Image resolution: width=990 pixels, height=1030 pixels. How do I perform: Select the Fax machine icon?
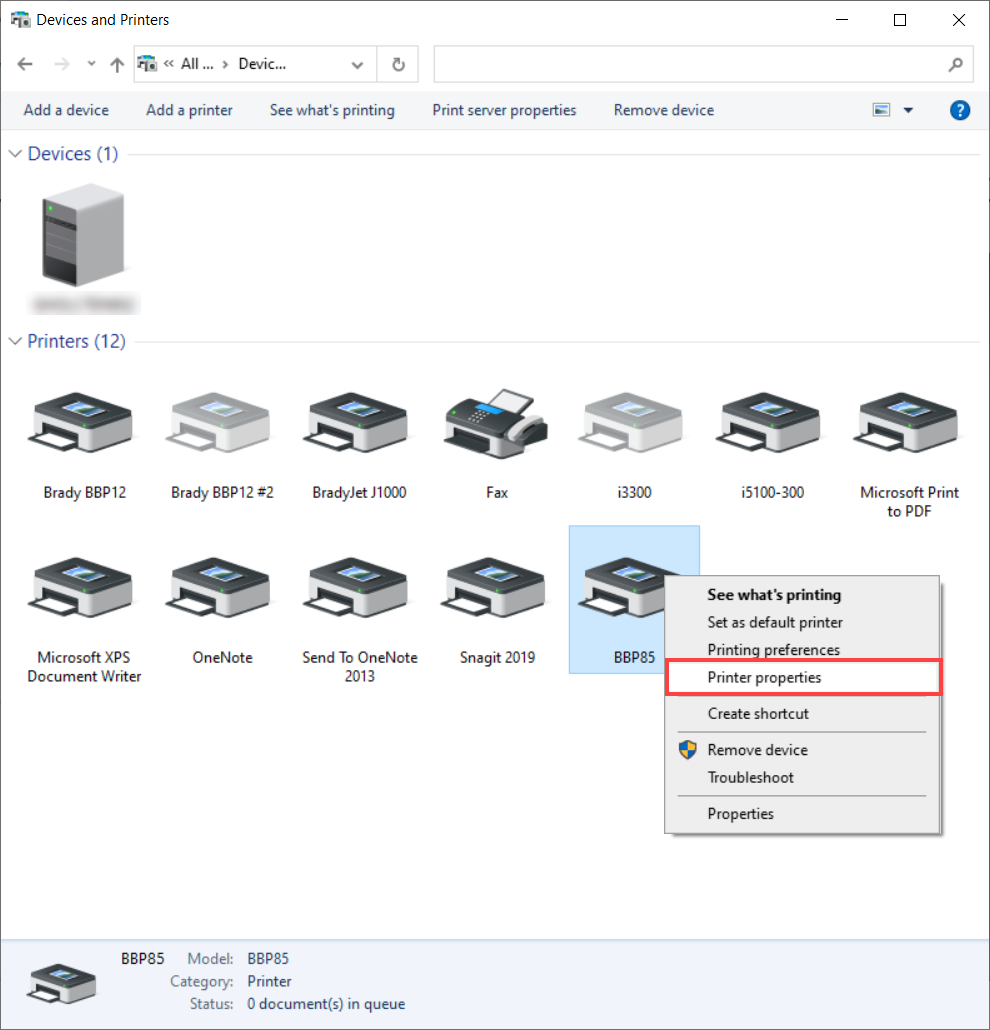[496, 422]
